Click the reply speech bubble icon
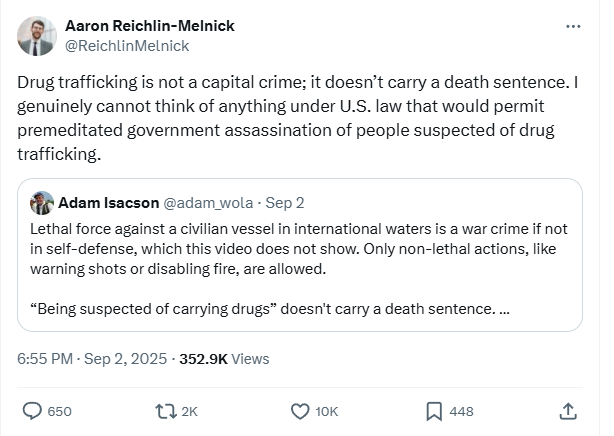This screenshot has width=614, height=436. pos(33,410)
